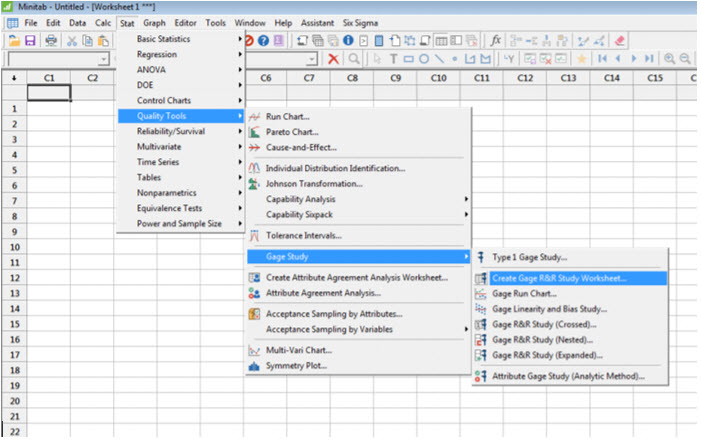The width and height of the screenshot is (701, 444).
Task: Select Create Attribute Agreement Analysis Worksheet
Action: [359, 278]
